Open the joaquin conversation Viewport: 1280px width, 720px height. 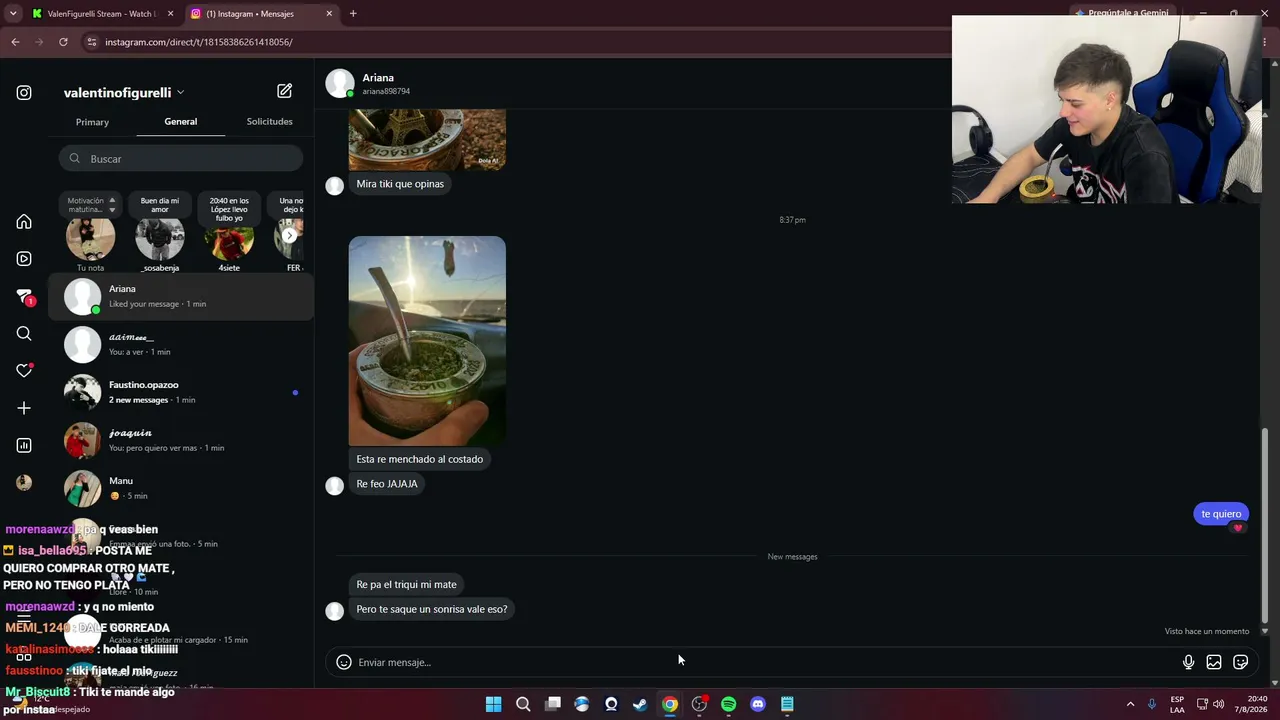click(181, 440)
